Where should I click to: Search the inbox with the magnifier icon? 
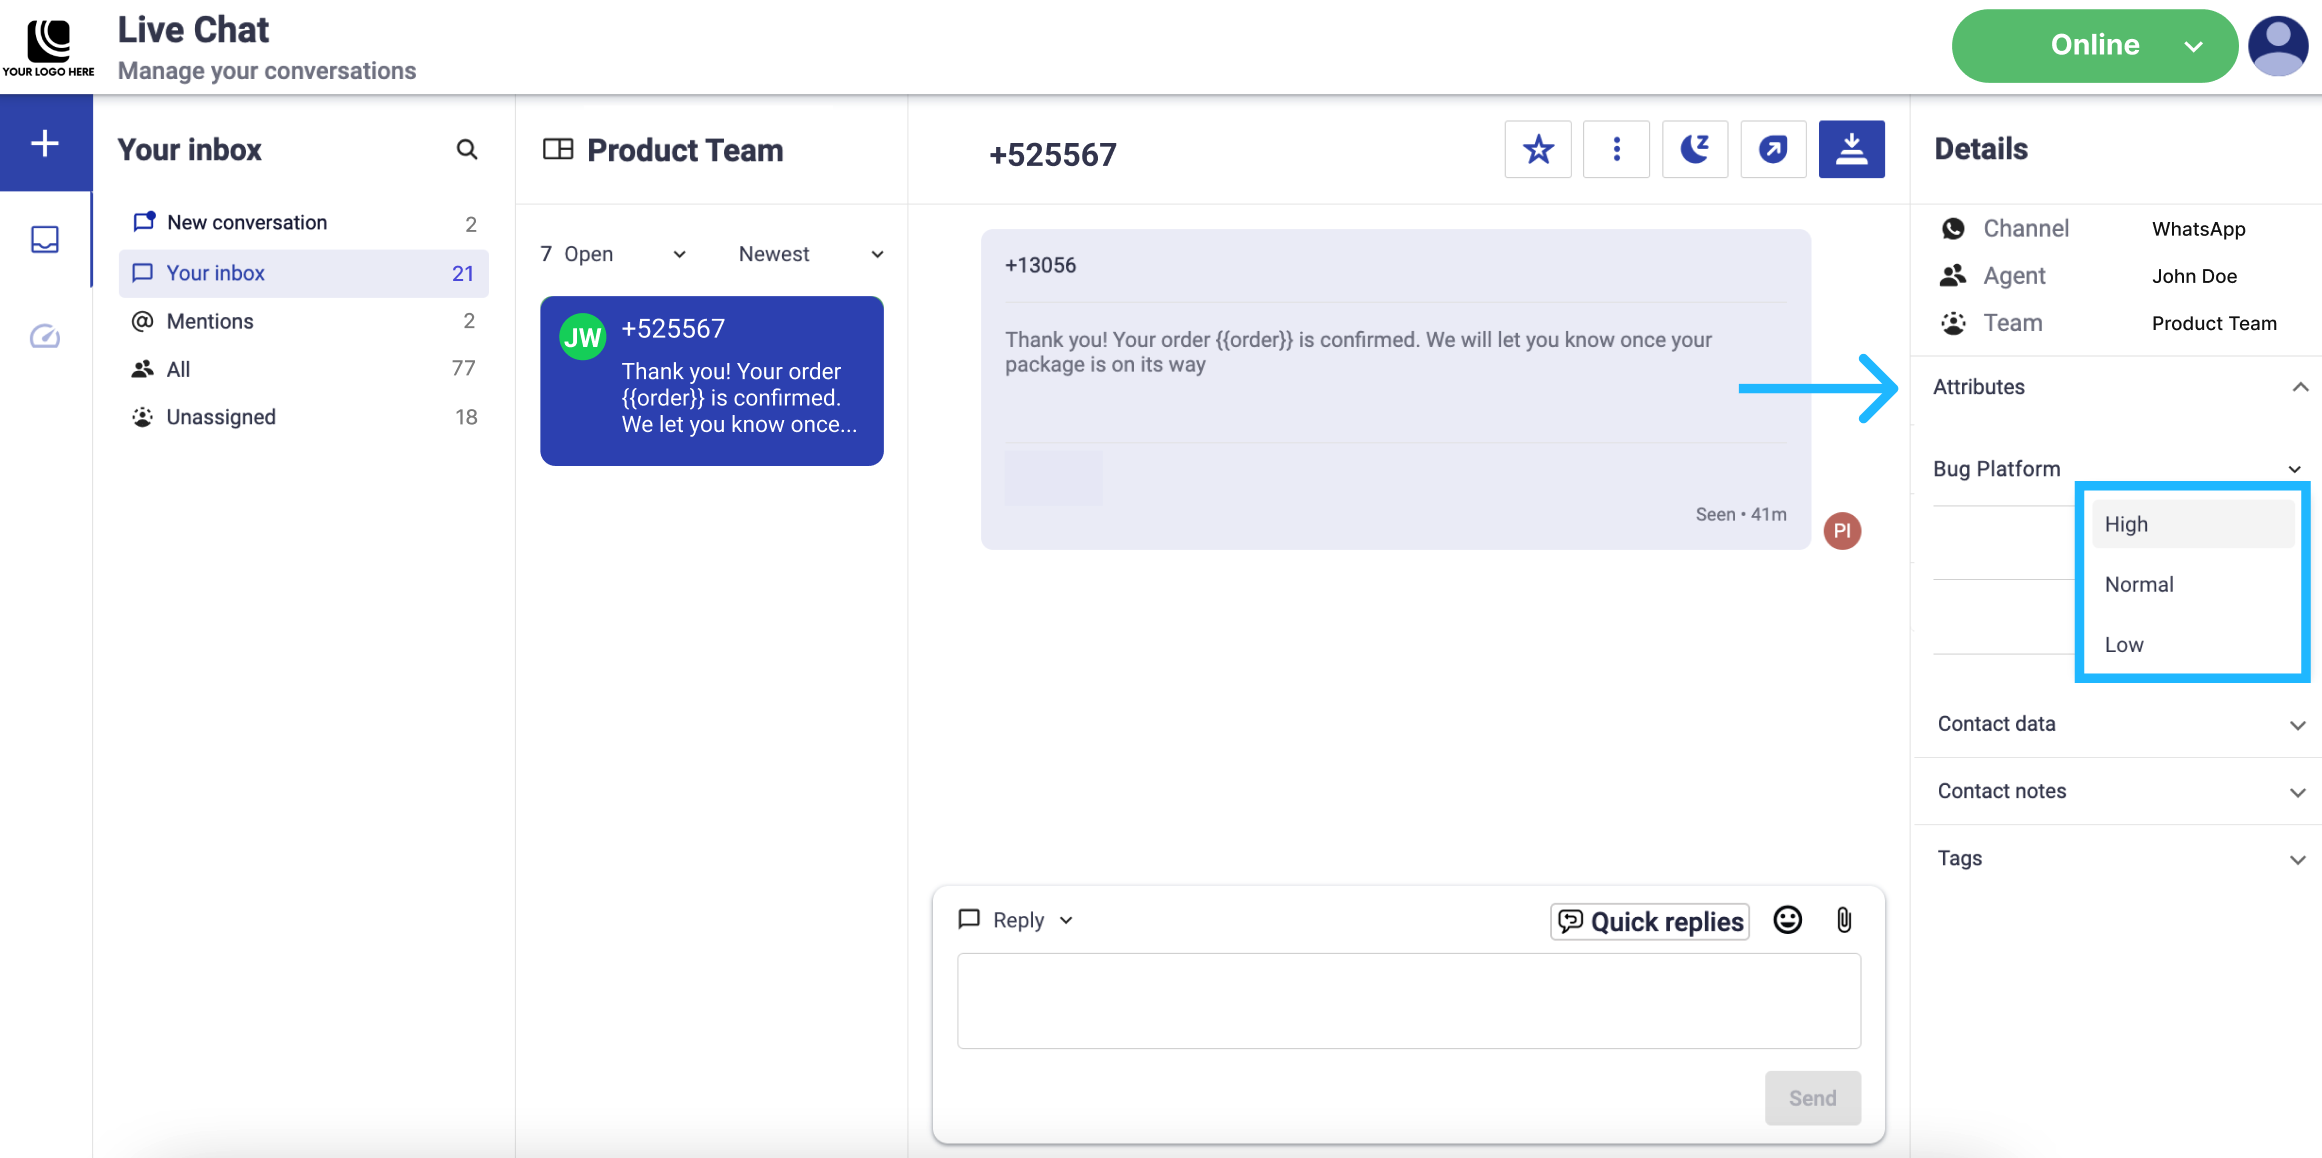click(466, 150)
